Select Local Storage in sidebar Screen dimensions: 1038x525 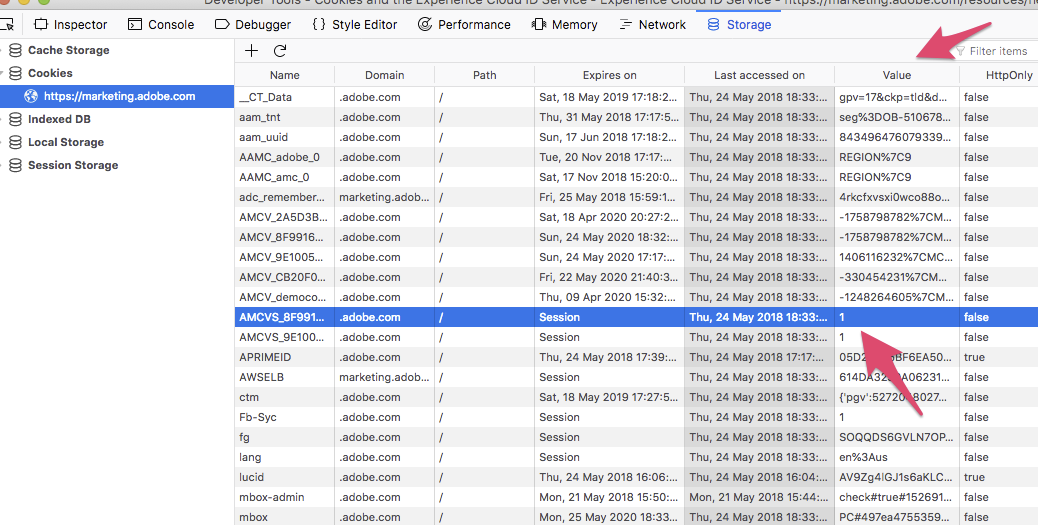[66, 142]
